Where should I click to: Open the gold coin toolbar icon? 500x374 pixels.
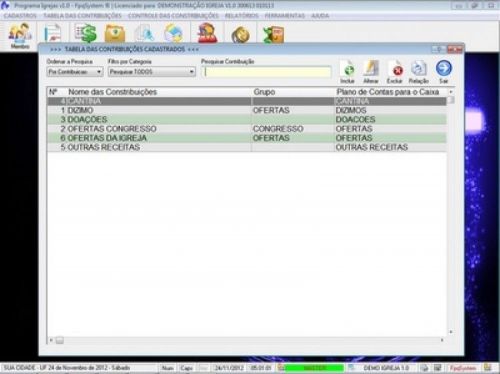tap(241, 35)
